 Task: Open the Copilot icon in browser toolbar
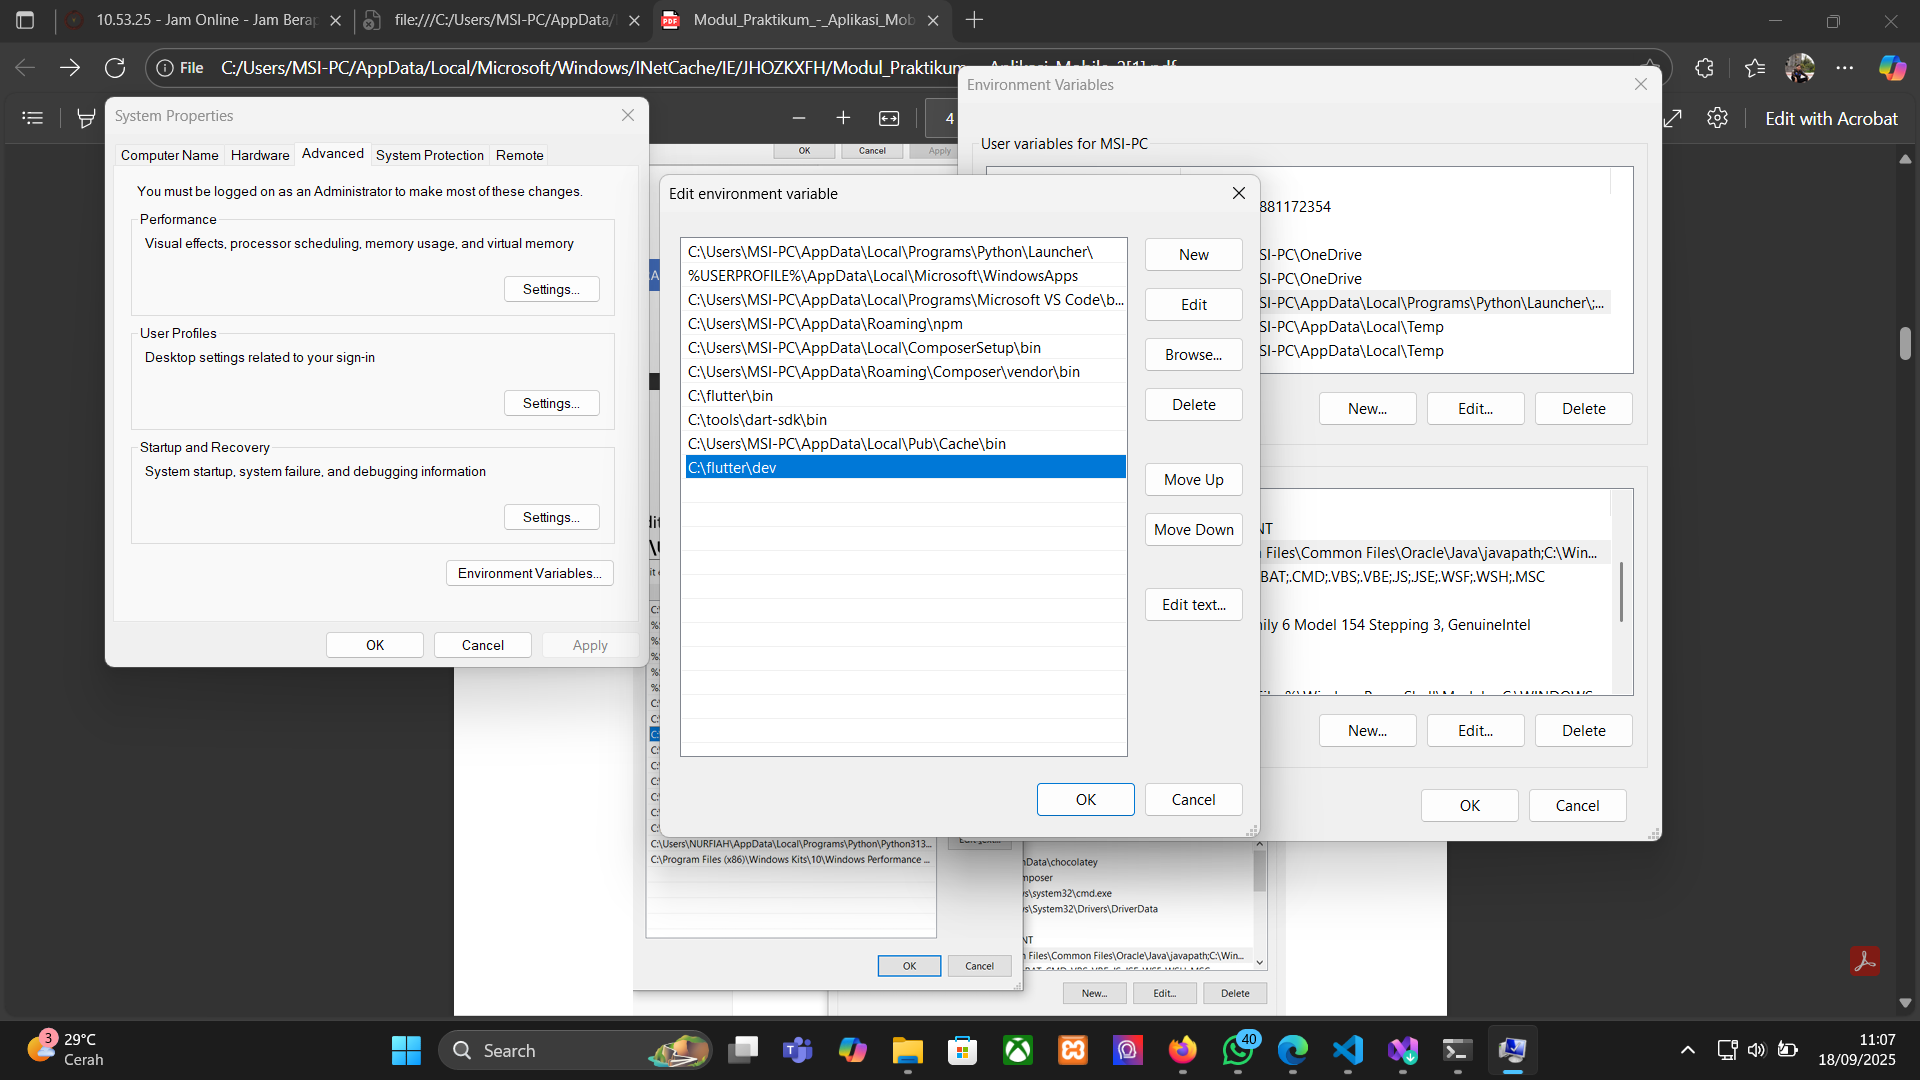(1892, 68)
